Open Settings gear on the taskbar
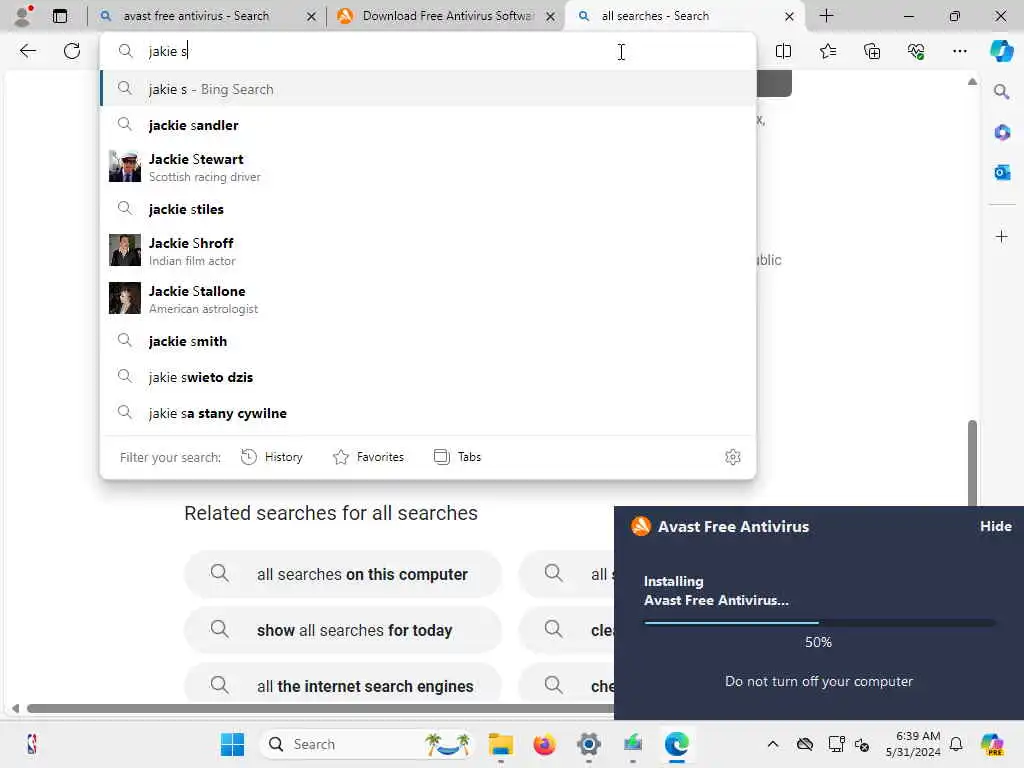Screen dimensions: 1024x768 click(588, 744)
